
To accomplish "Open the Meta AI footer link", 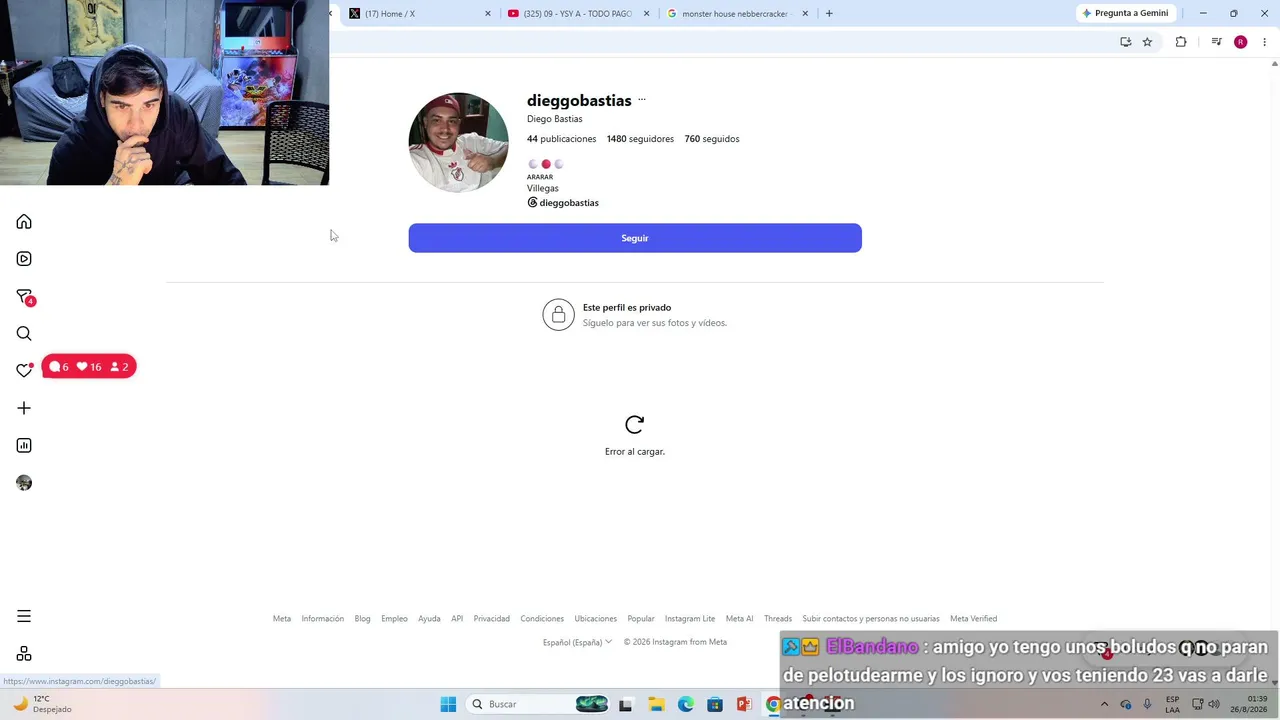I will point(740,619).
